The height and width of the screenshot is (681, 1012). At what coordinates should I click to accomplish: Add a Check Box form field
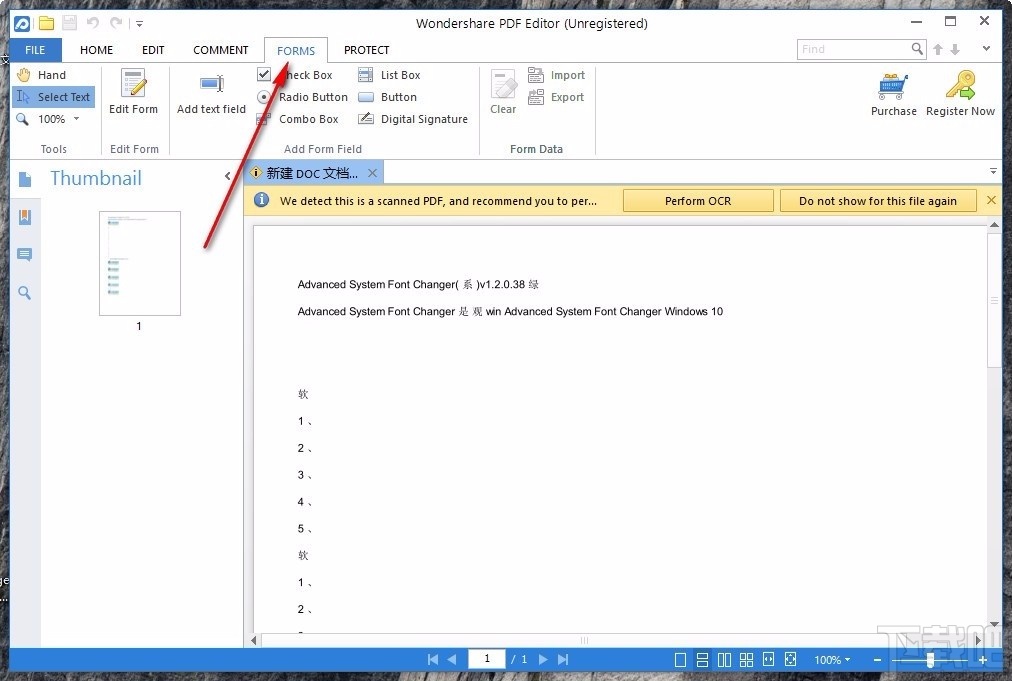(x=295, y=75)
